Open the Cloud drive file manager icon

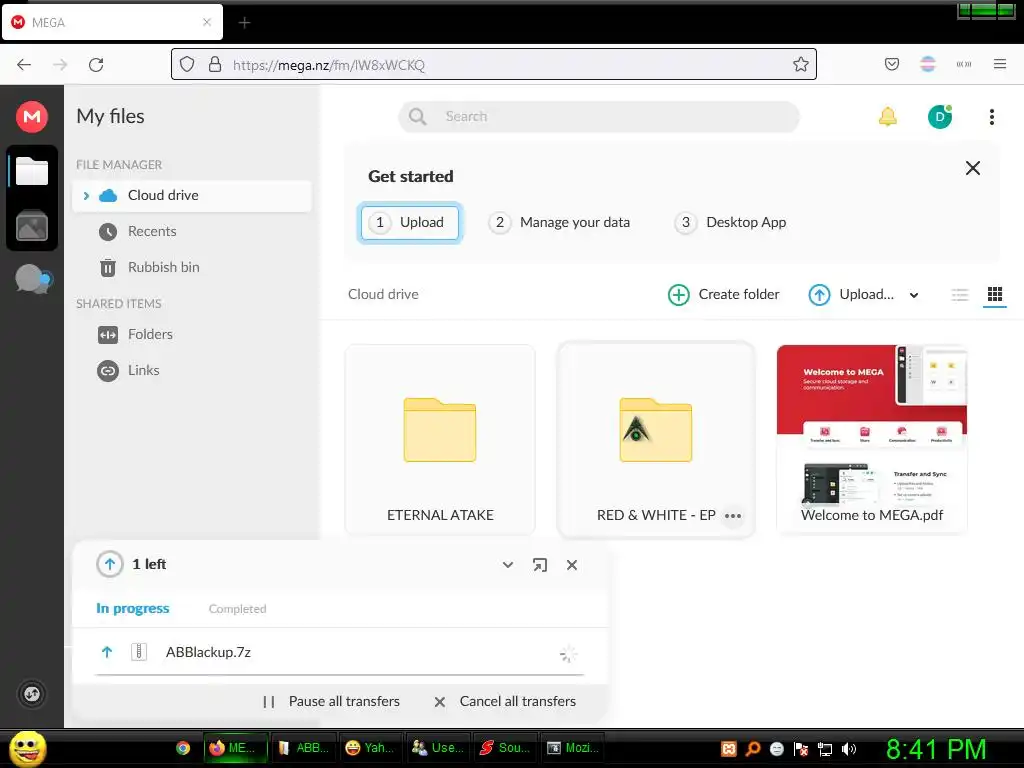click(31, 171)
